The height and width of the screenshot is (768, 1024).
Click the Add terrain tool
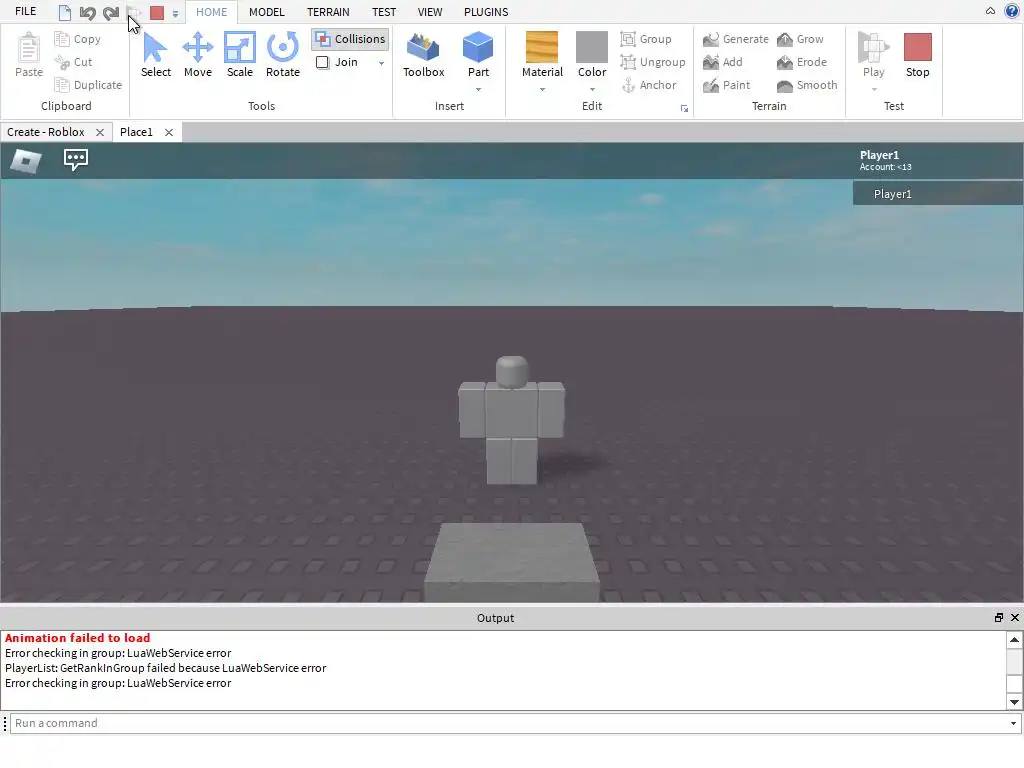click(723, 62)
